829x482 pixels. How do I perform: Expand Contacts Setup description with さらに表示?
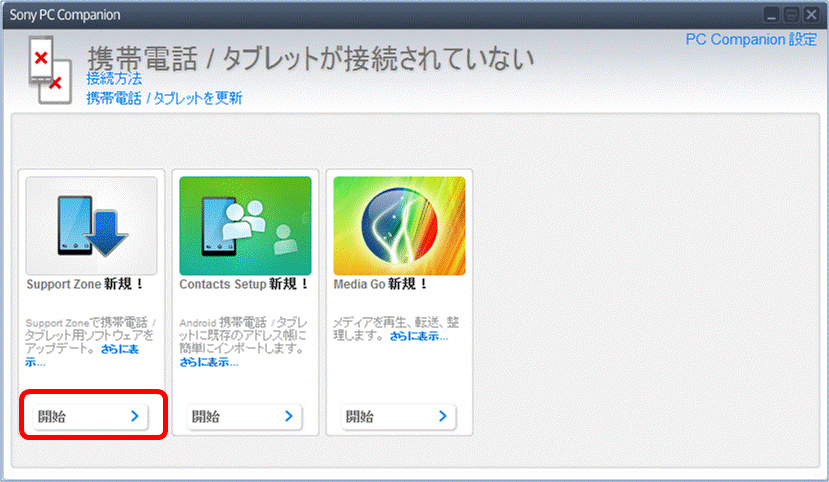pyautogui.click(x=209, y=363)
